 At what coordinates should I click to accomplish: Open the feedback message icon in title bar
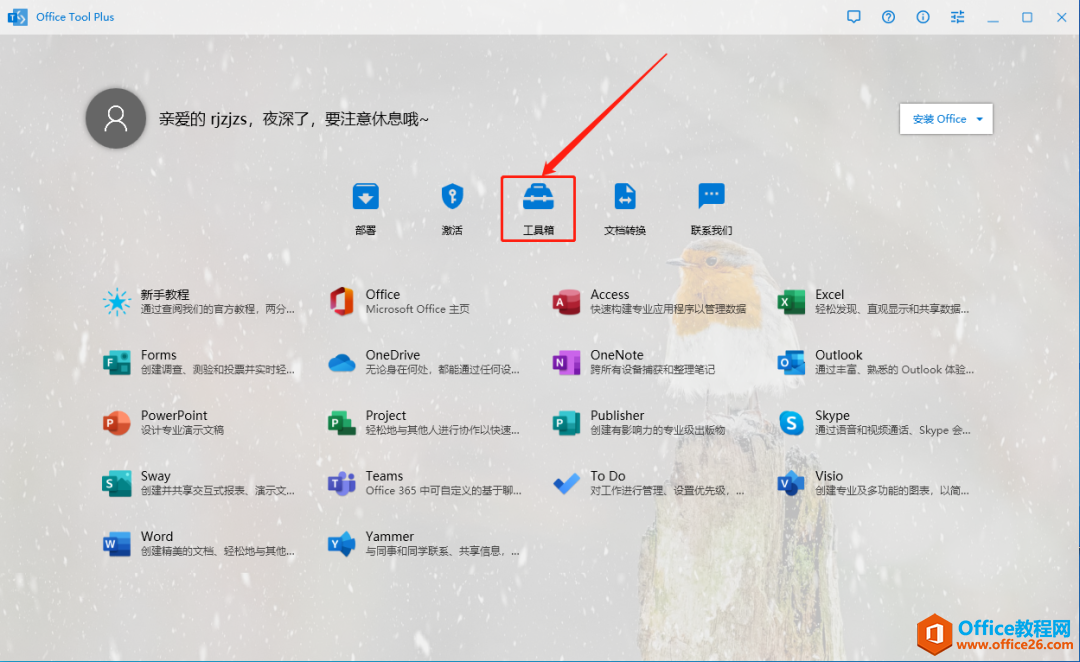(x=853, y=17)
